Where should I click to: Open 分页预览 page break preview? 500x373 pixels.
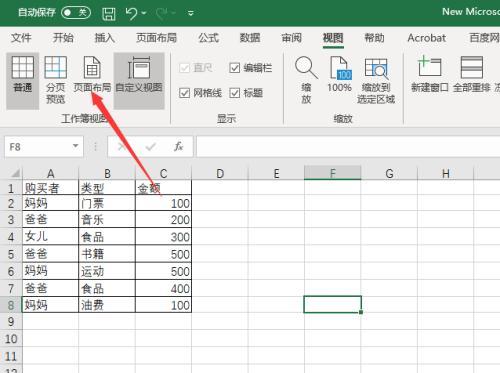(x=56, y=80)
